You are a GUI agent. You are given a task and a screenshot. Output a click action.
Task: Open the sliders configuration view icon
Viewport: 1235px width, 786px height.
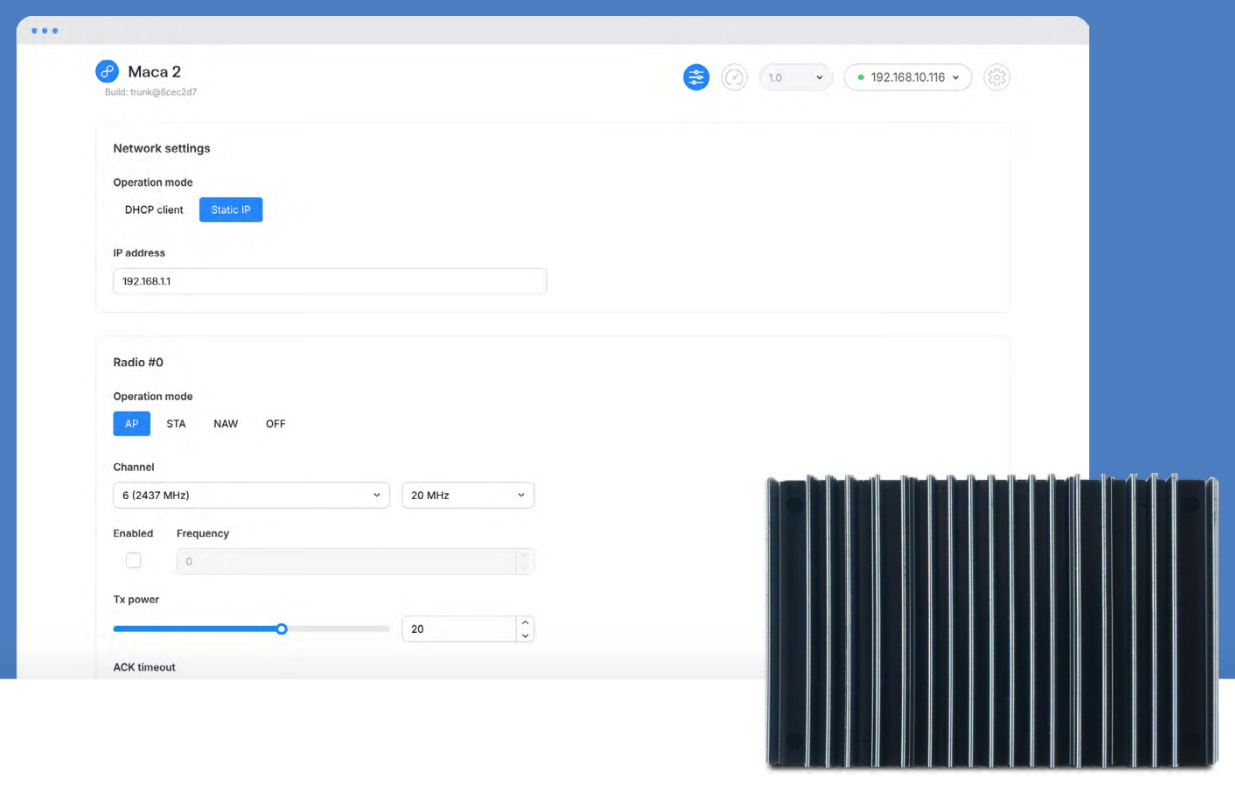696,77
